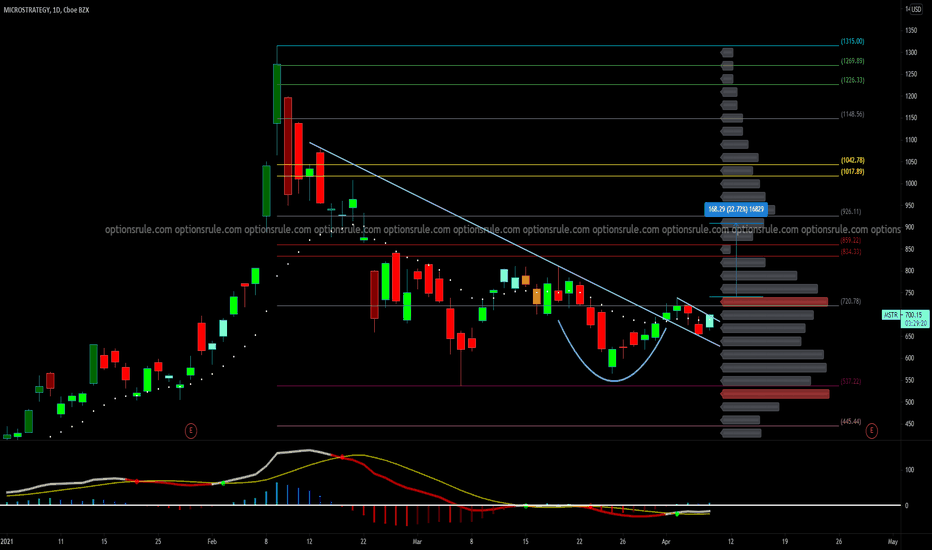Click the 19 date axis label
The image size is (932, 550).
coord(785,542)
